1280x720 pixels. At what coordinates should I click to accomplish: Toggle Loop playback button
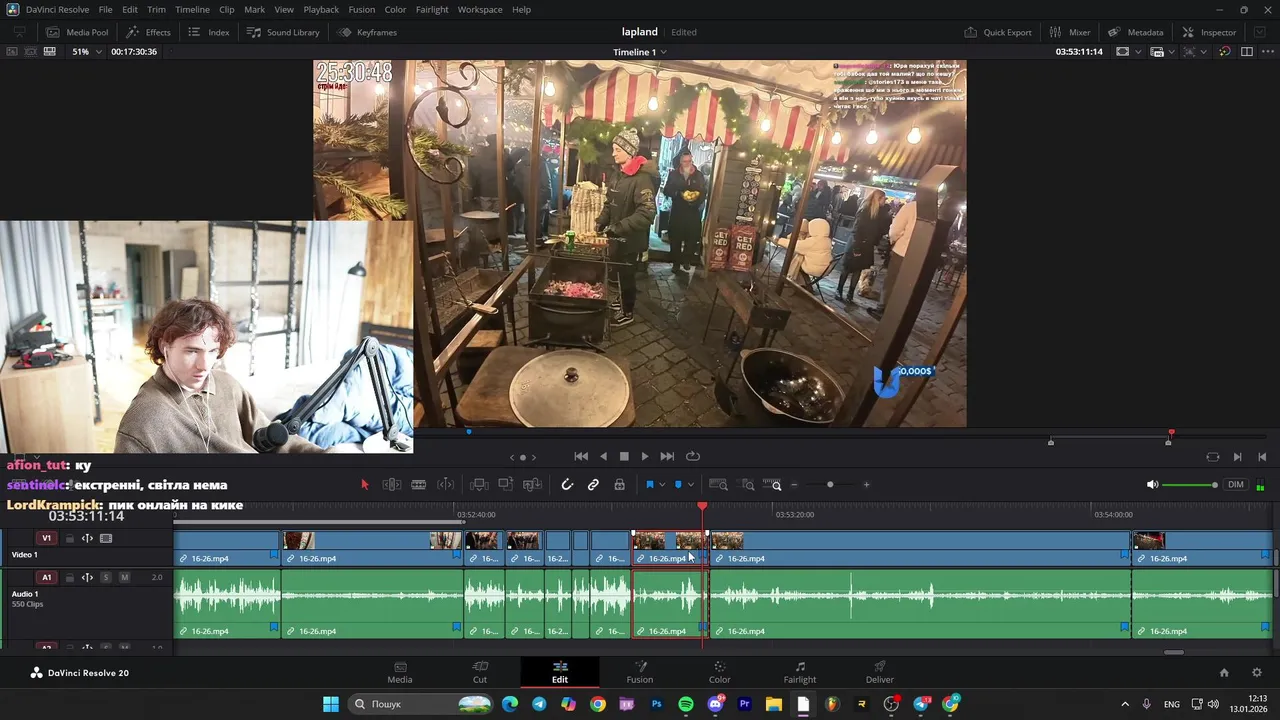(692, 457)
